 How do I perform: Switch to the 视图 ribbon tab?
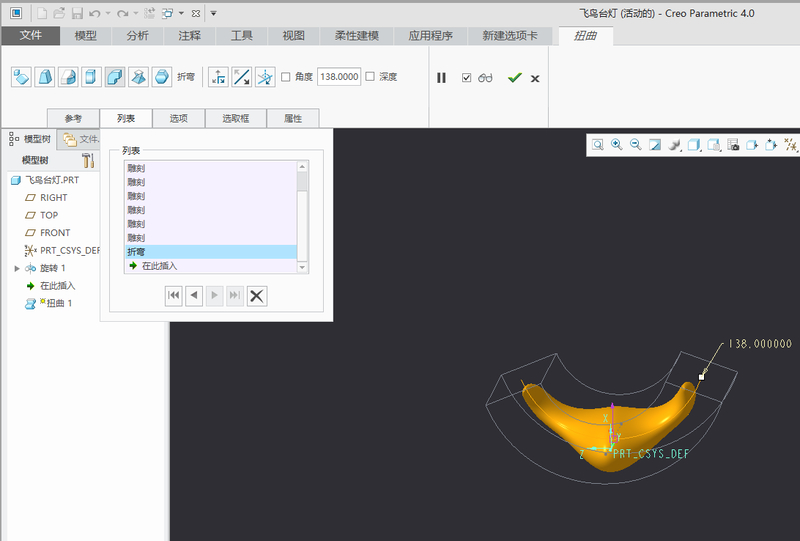coord(293,36)
